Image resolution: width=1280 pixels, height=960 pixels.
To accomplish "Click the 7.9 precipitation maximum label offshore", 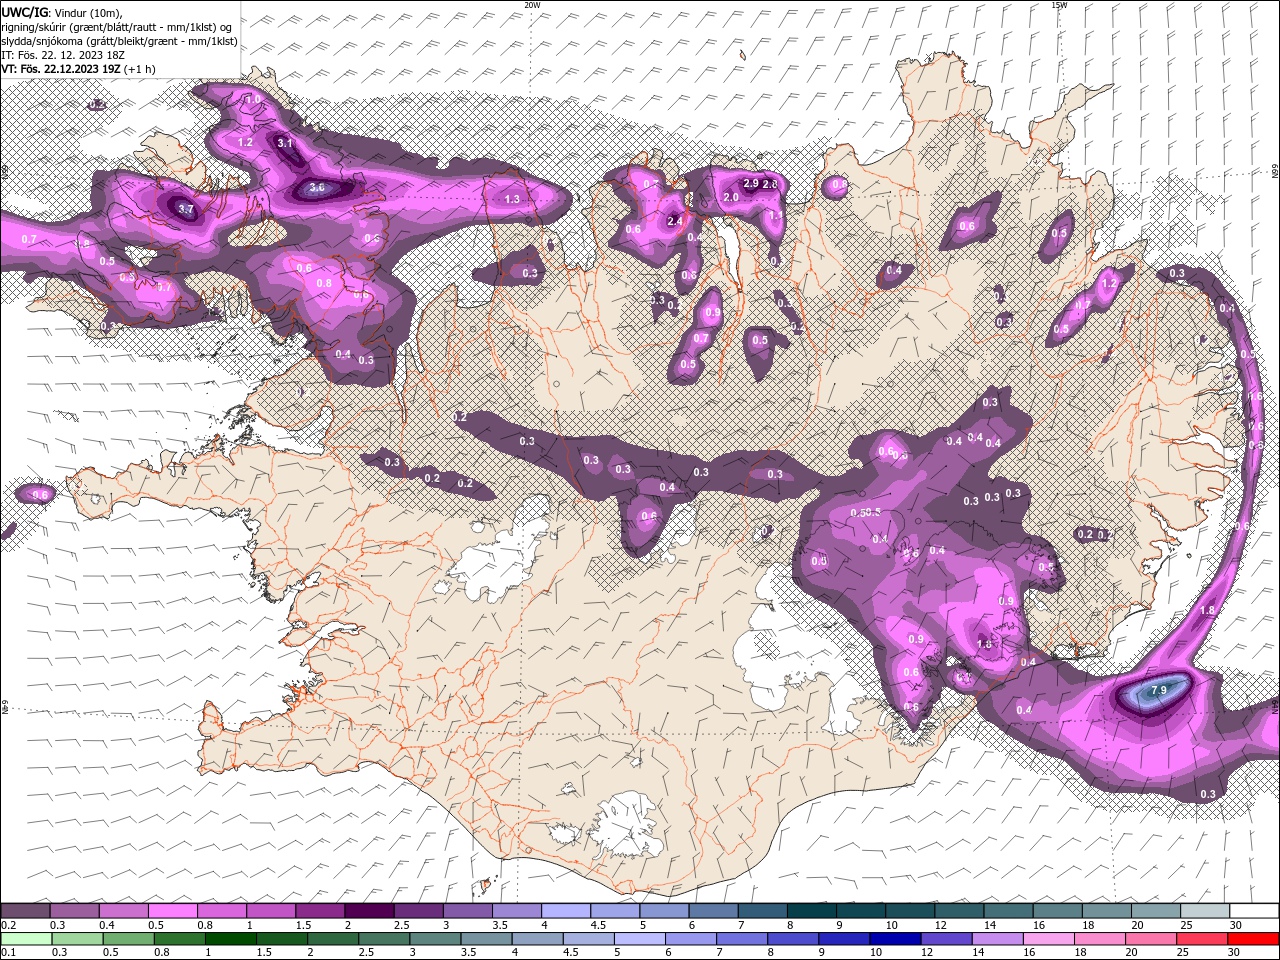I will [x=1159, y=690].
